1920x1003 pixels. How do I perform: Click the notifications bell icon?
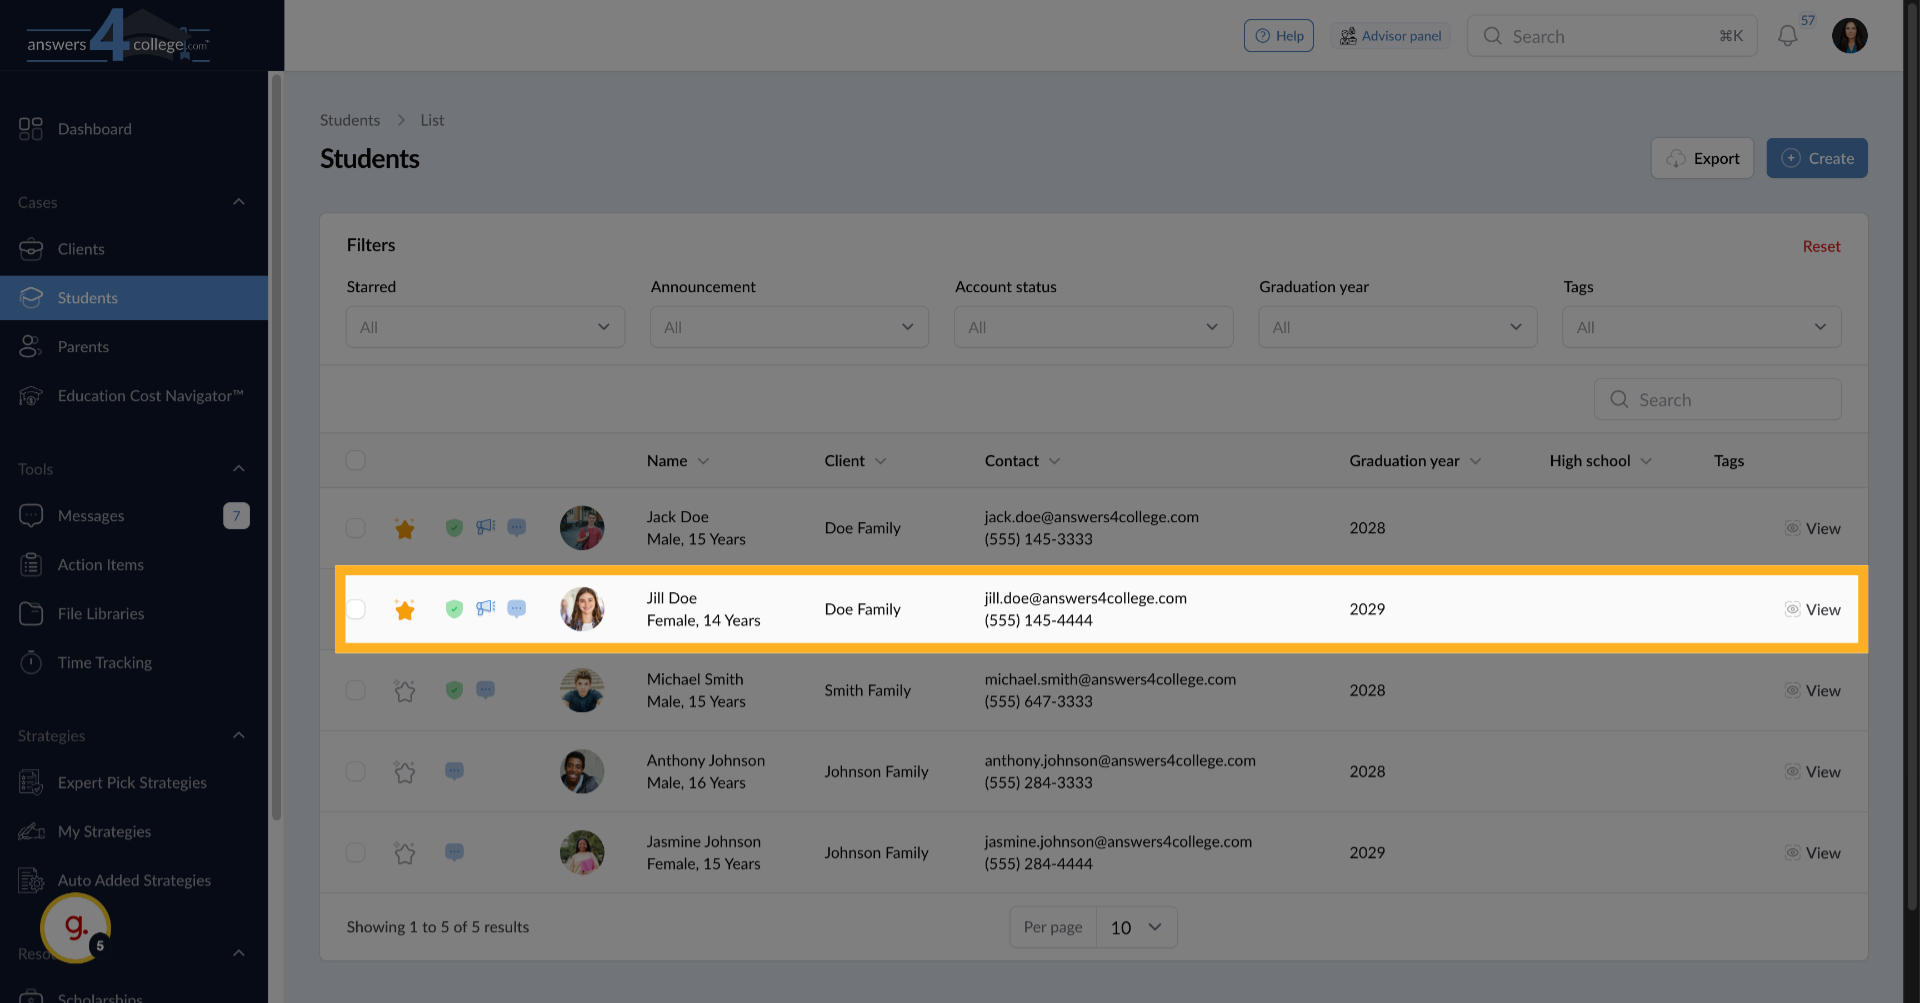1787,36
